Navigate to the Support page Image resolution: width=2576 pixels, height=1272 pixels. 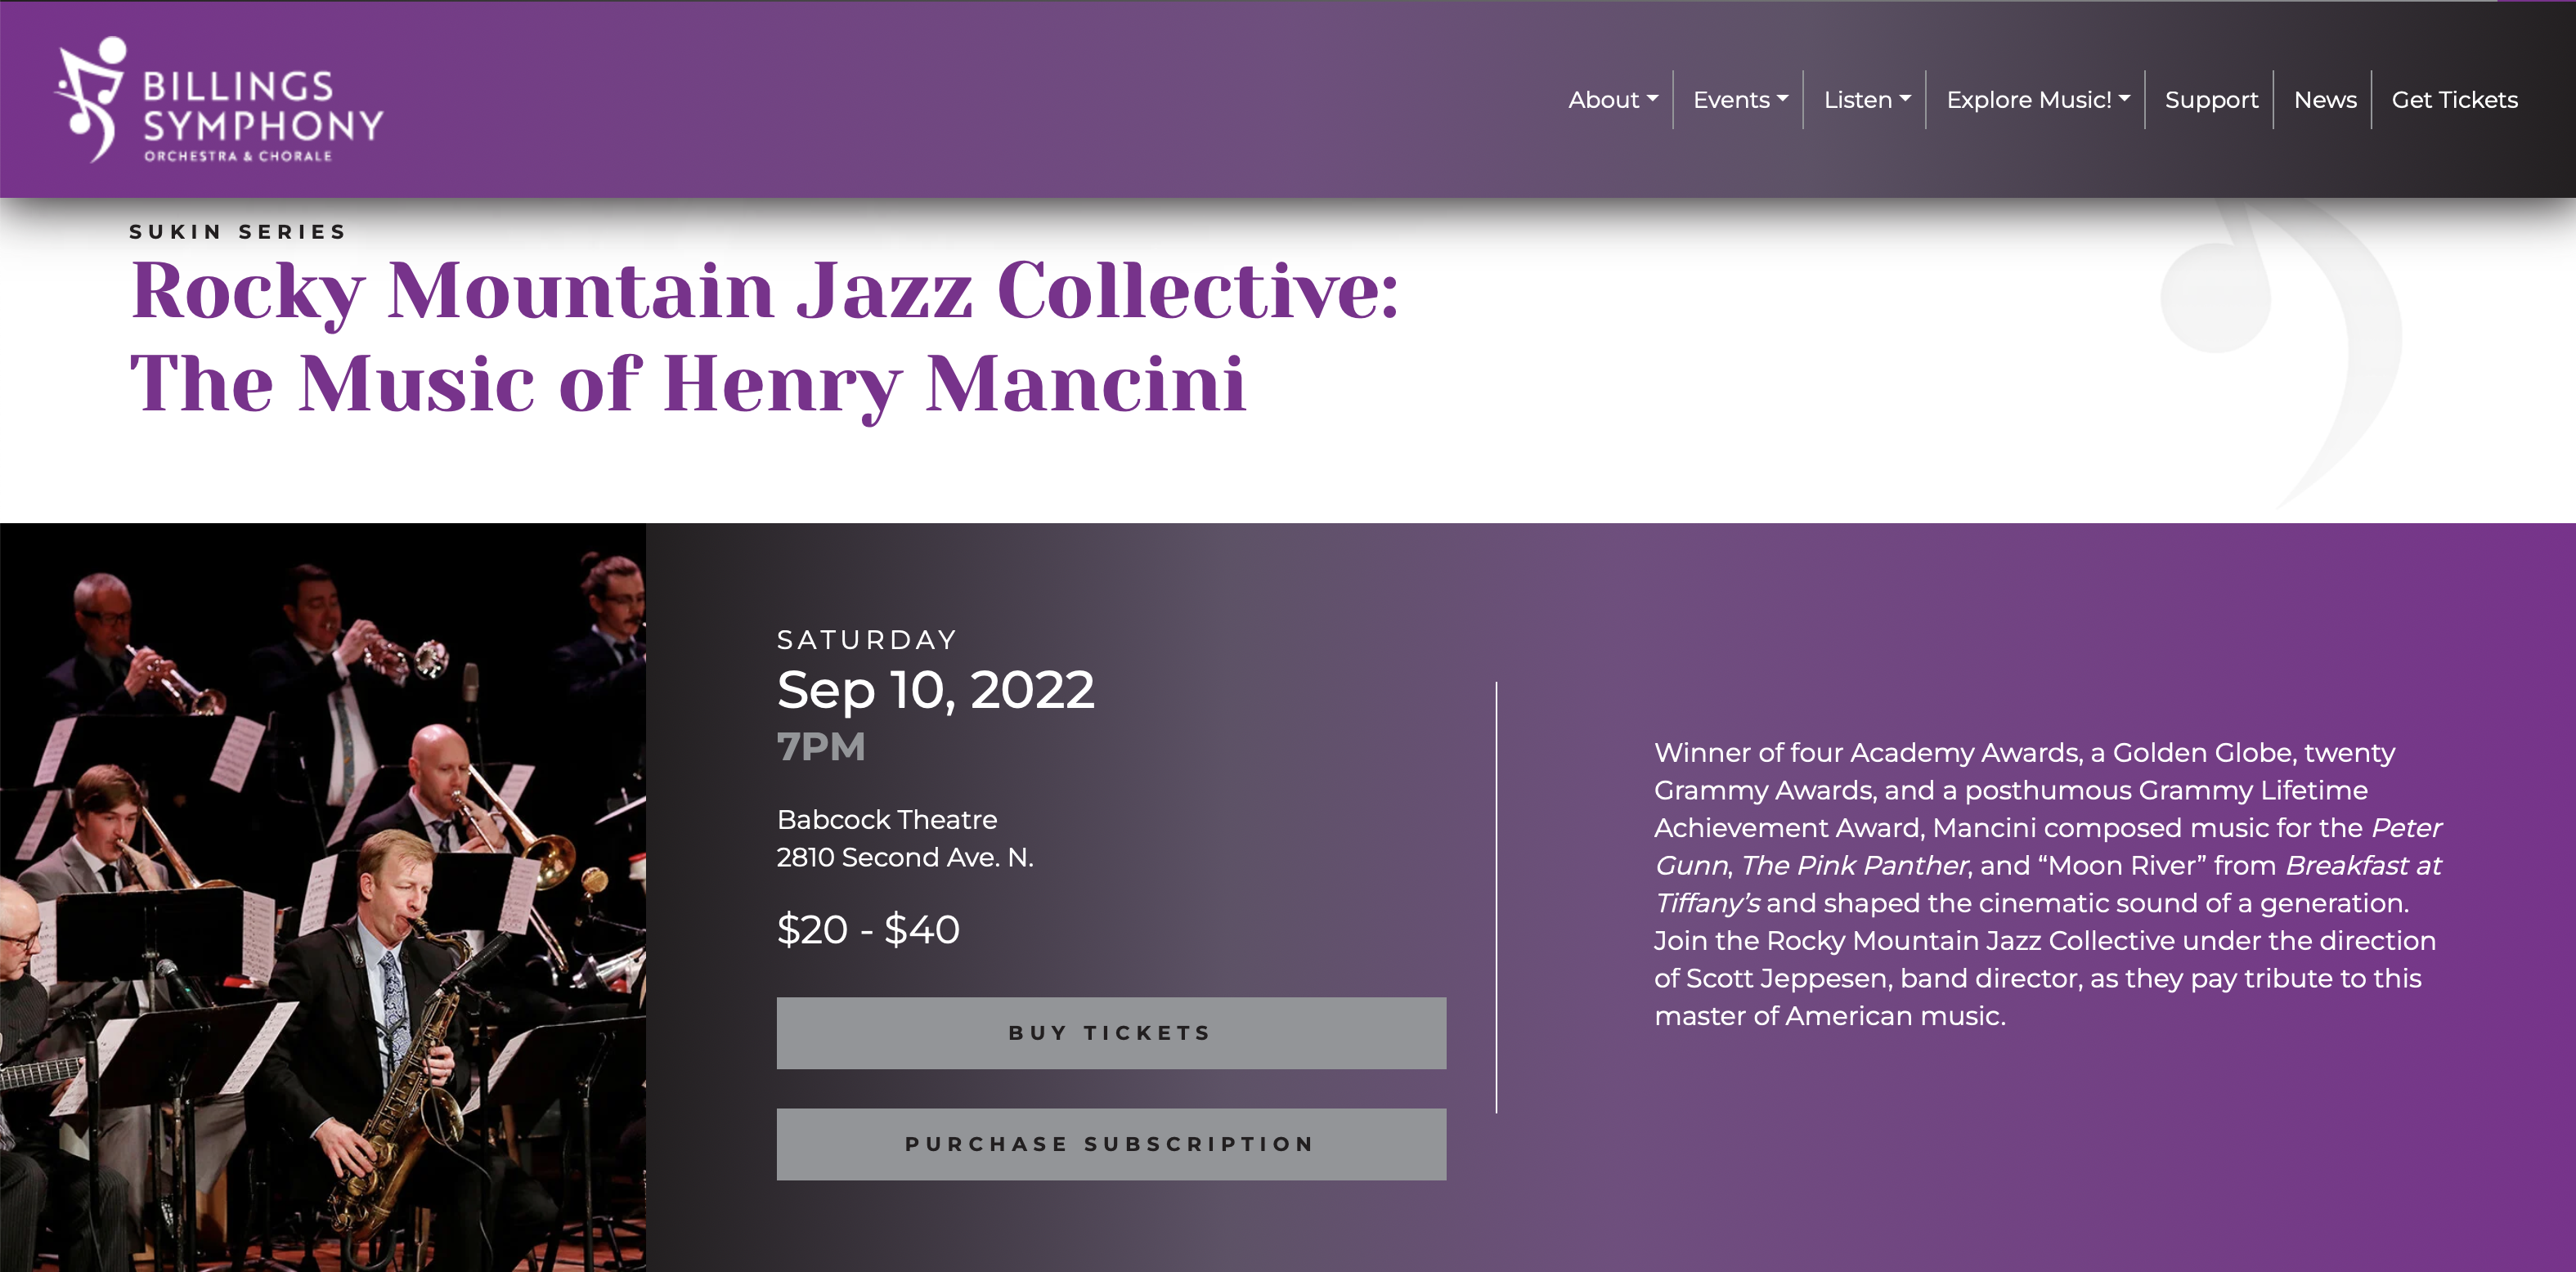[x=2210, y=99]
